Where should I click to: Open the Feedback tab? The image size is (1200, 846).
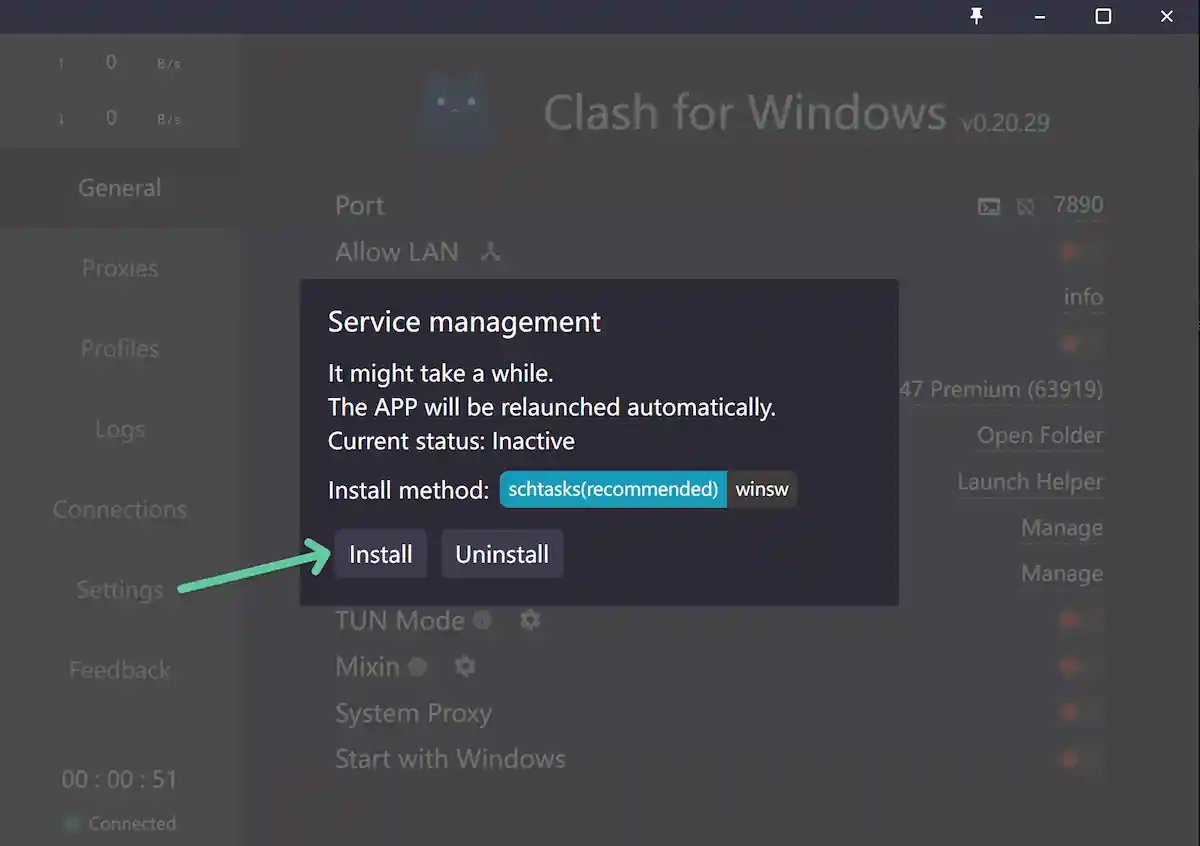point(120,670)
